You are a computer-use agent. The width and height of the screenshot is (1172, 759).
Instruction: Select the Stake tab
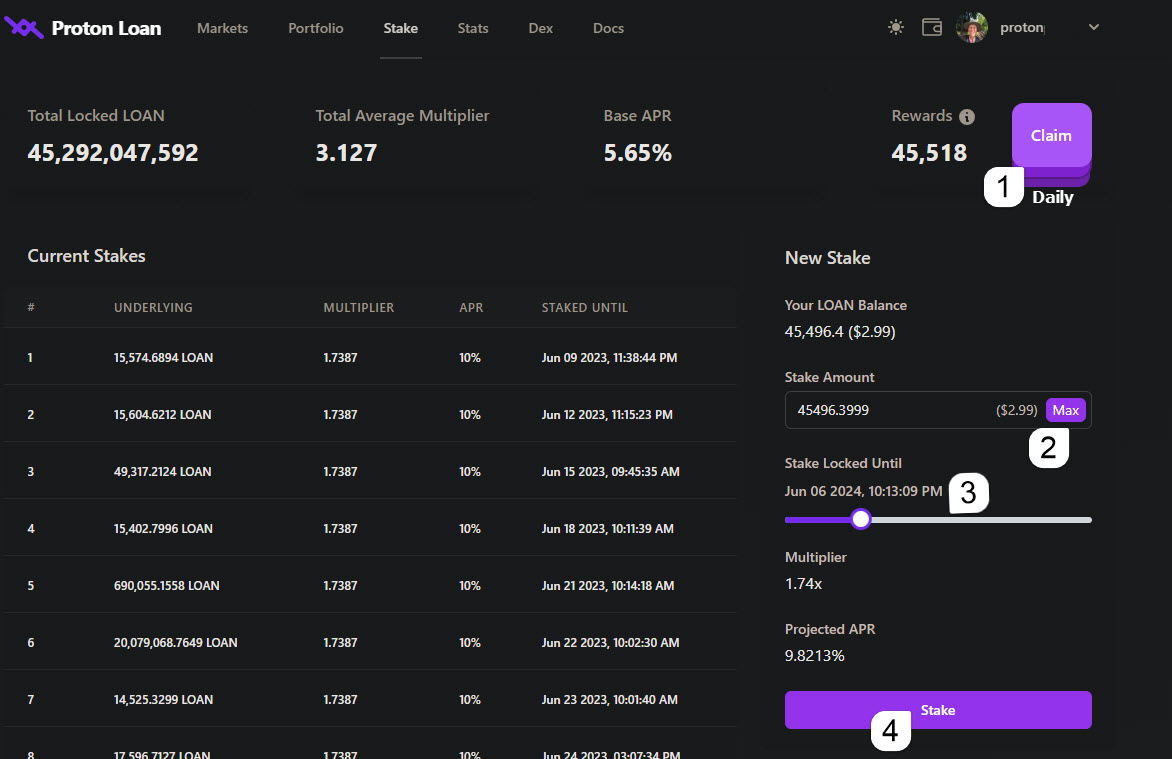pos(401,28)
